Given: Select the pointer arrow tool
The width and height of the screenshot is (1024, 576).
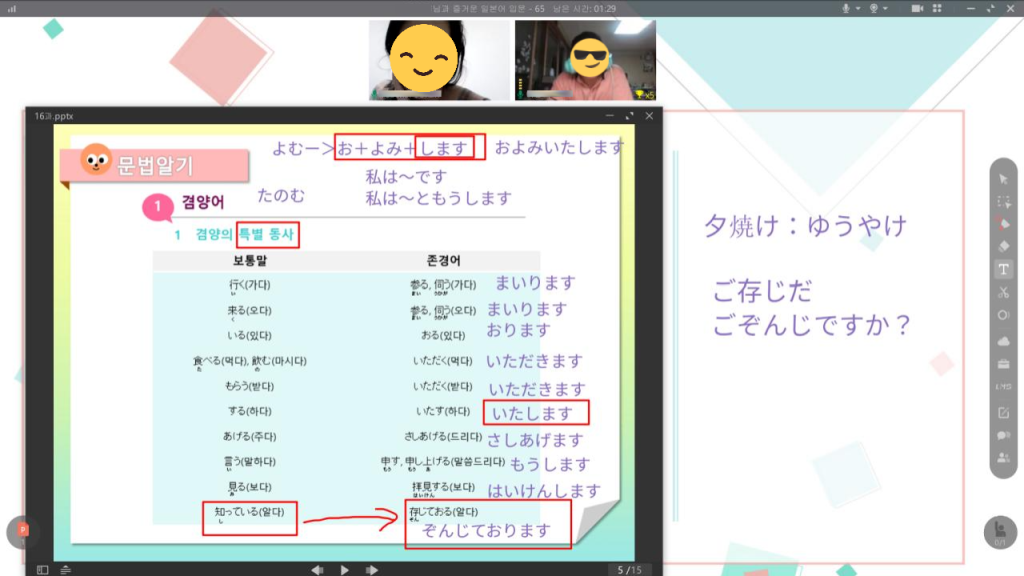Looking at the screenshot, I should 1003,179.
